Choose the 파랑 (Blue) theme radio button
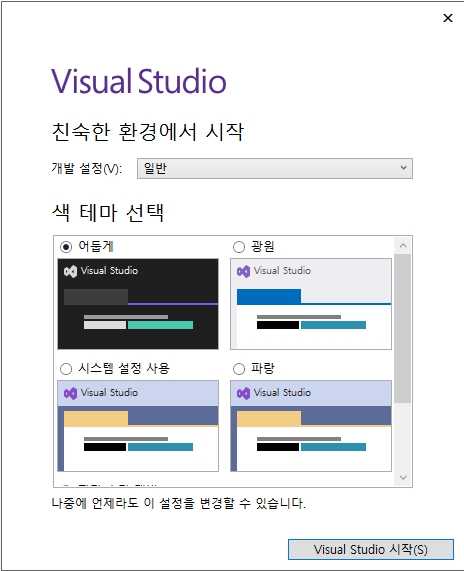 pos(239,369)
